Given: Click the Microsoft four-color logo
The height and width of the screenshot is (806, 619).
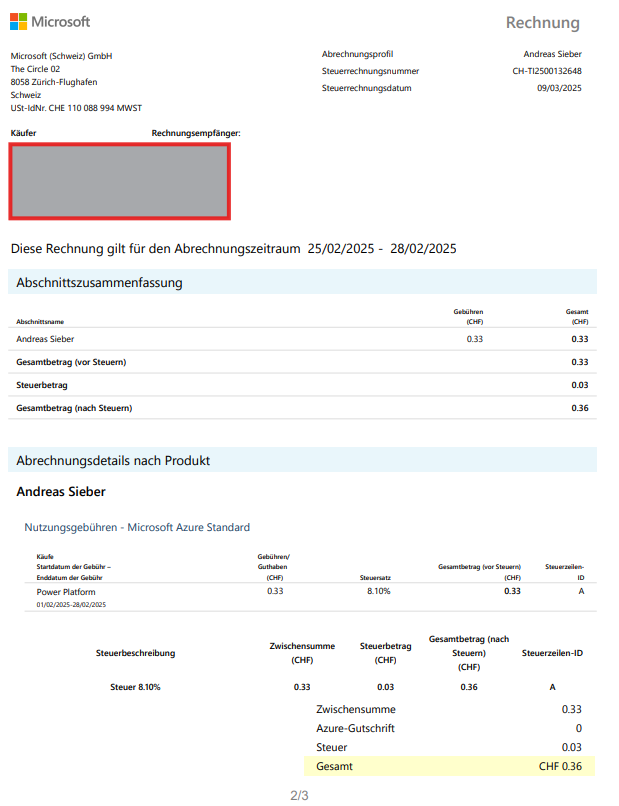Looking at the screenshot, I should (19, 22).
